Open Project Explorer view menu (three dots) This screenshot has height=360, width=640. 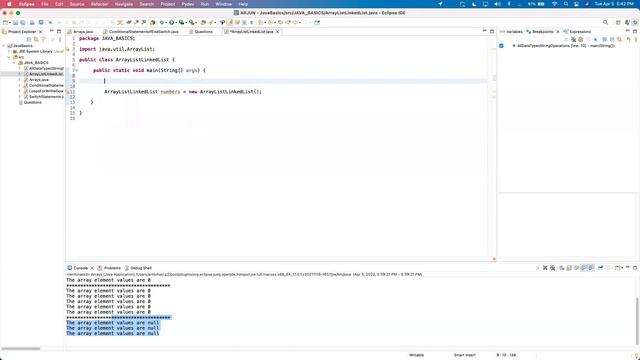point(60,39)
